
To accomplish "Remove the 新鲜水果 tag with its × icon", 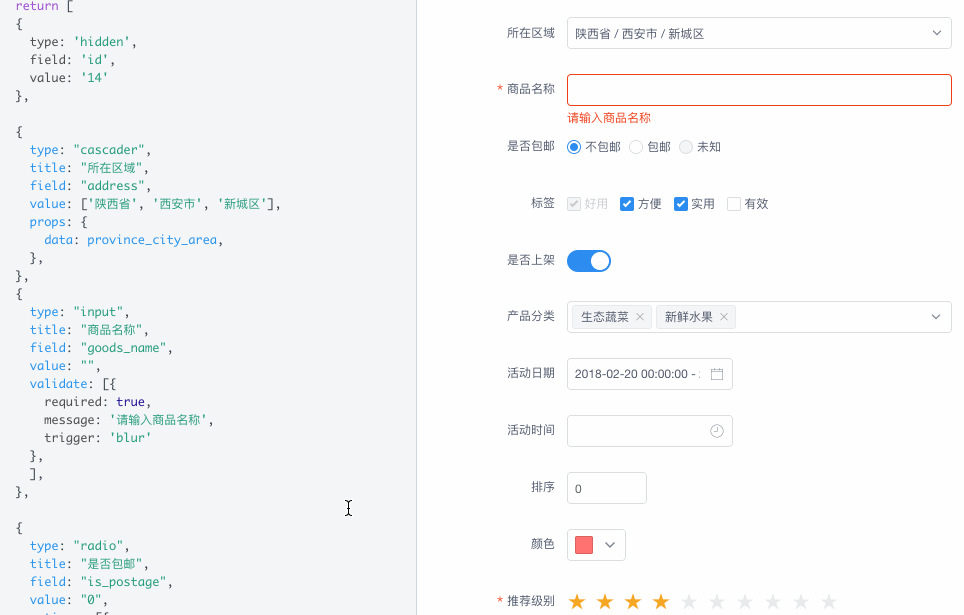I will pyautogui.click(x=723, y=315).
